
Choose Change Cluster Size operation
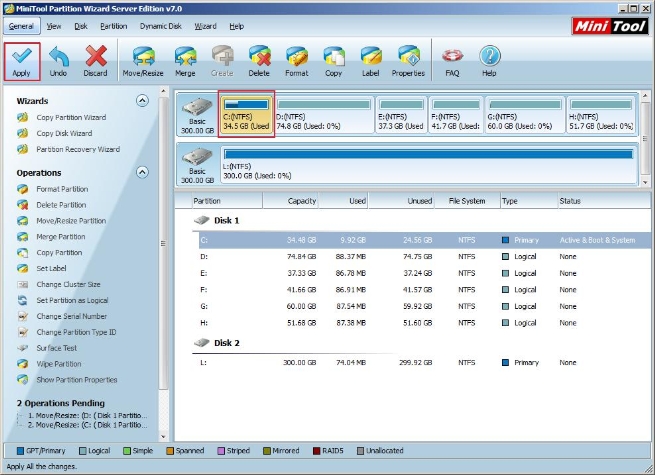68,284
